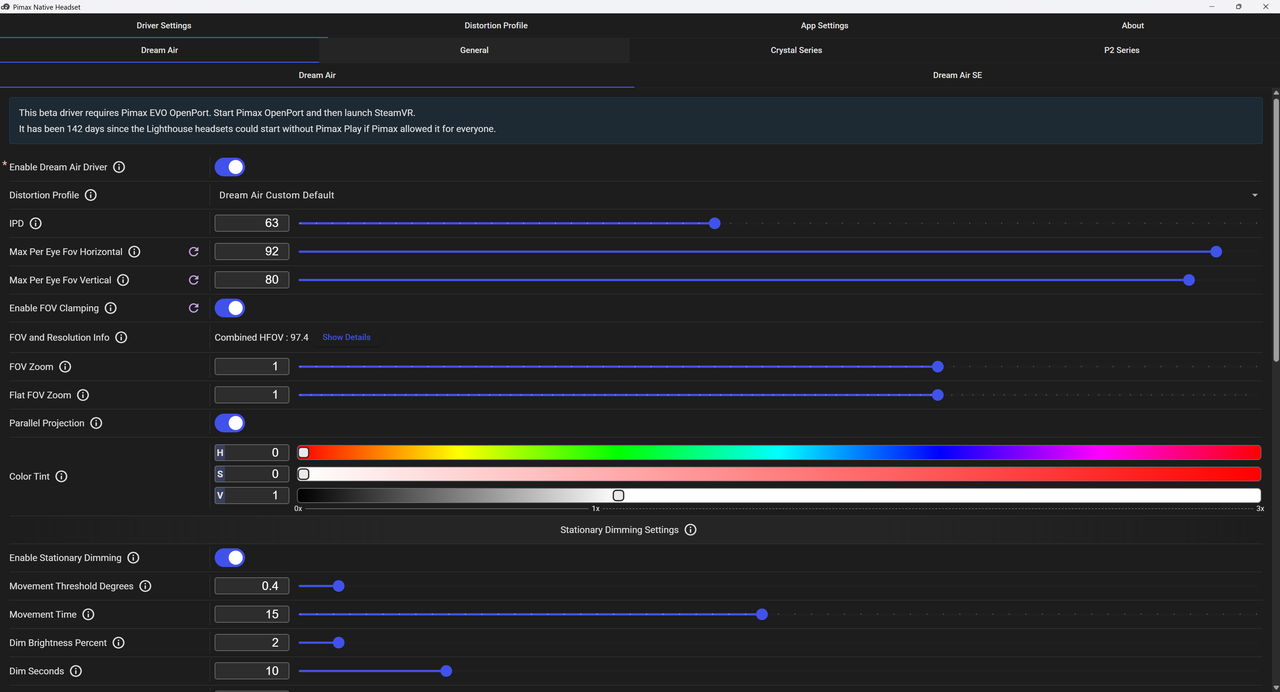1280x692 pixels.
Task: Click the FOV Zoom slider handle
Action: (x=938, y=367)
